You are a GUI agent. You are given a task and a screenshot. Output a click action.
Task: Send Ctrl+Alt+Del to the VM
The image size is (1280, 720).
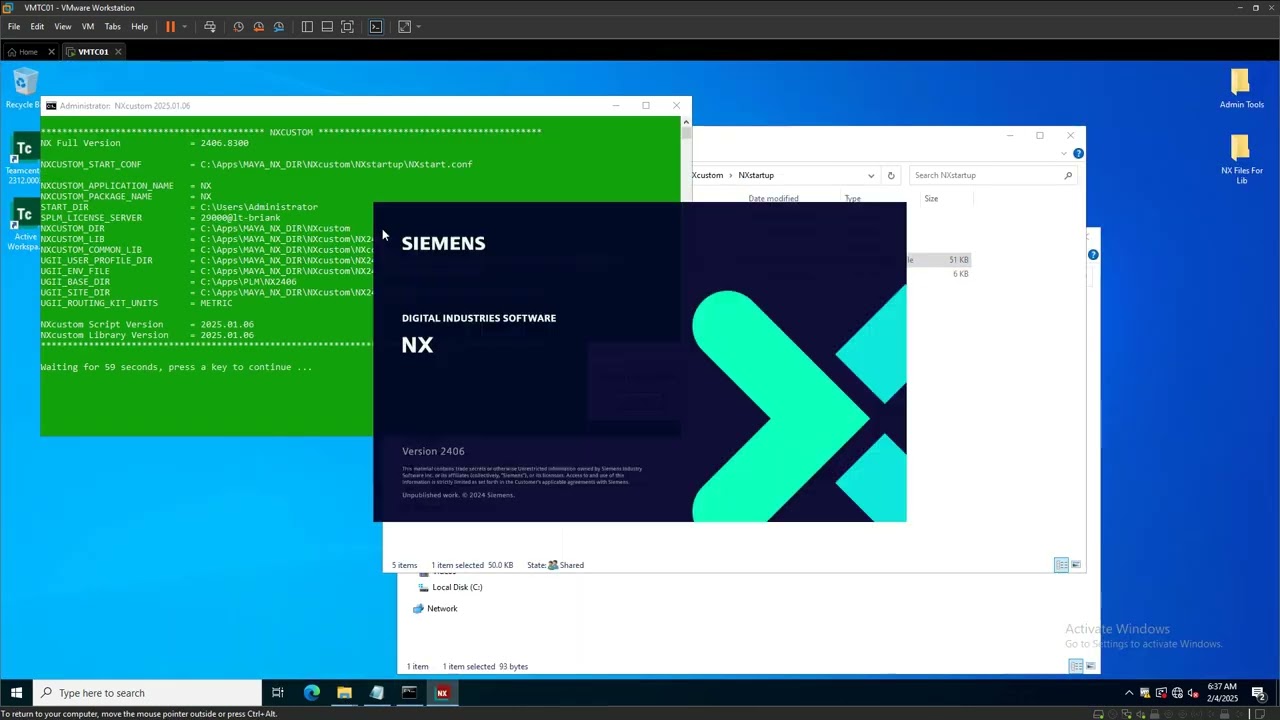coord(210,27)
